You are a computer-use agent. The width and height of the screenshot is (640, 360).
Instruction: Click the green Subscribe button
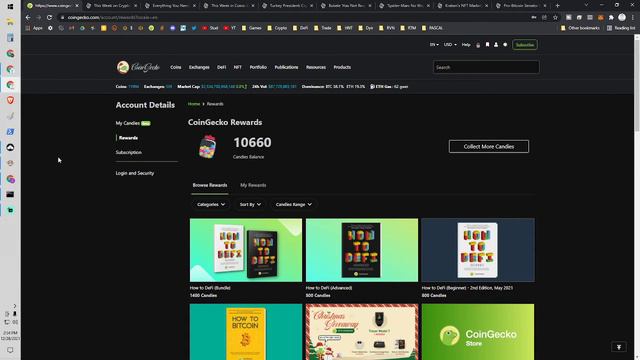point(524,45)
